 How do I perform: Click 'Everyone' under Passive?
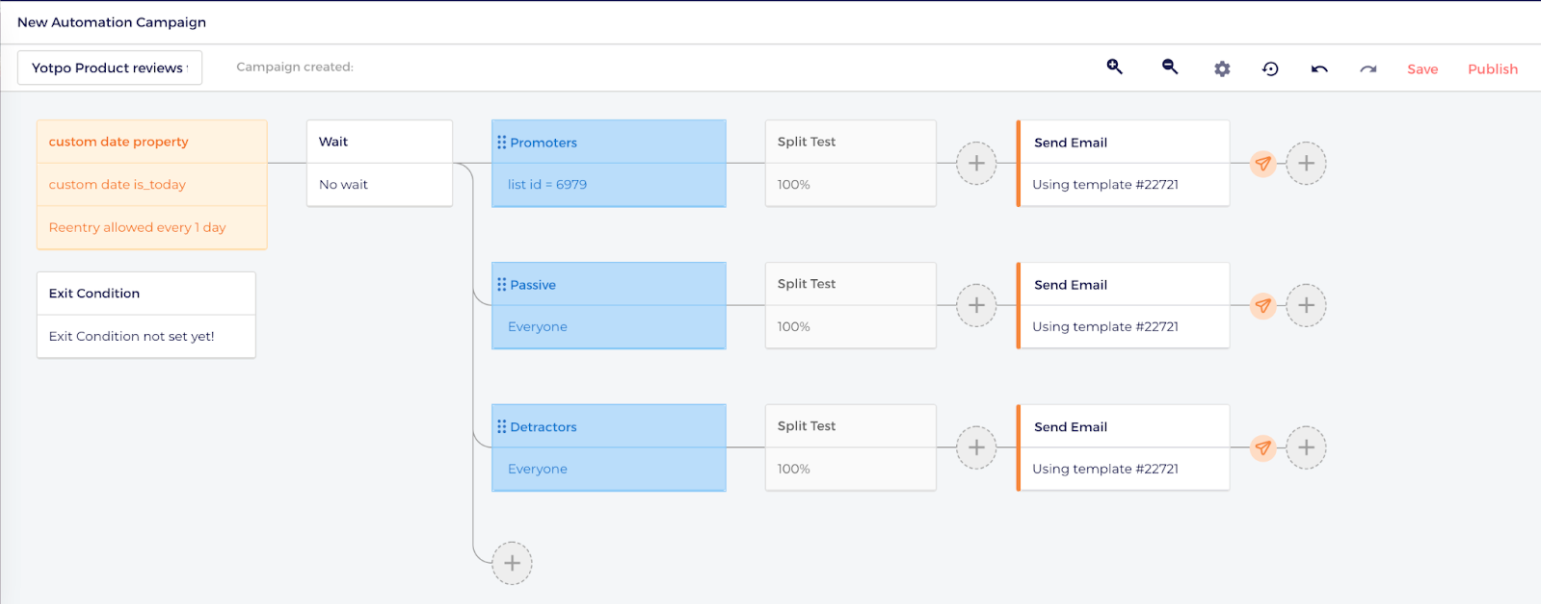click(537, 326)
